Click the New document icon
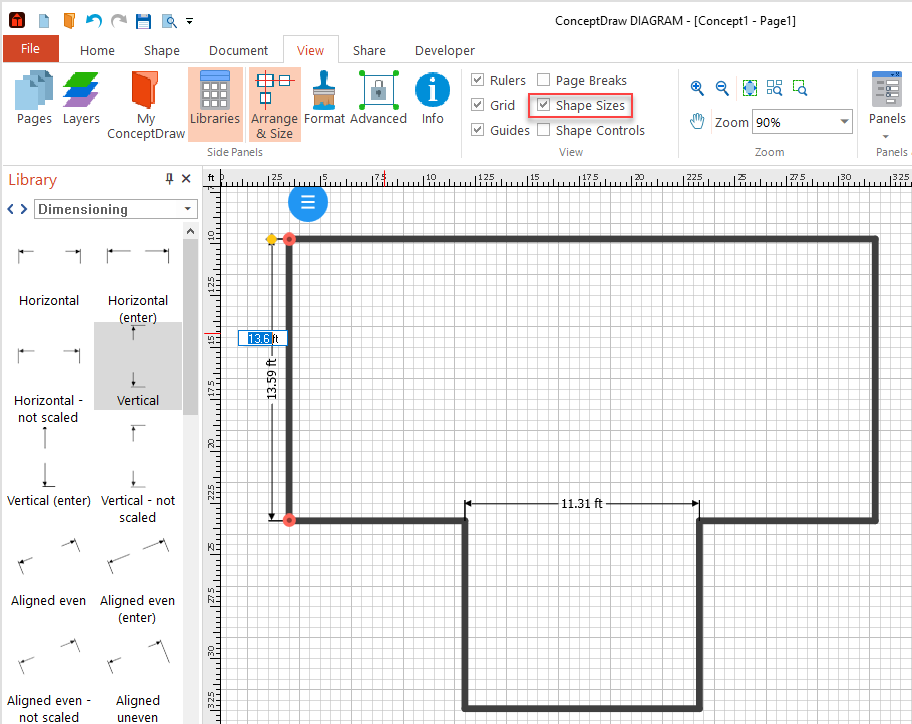Screen dimensions: 912x724 [x=44, y=21]
